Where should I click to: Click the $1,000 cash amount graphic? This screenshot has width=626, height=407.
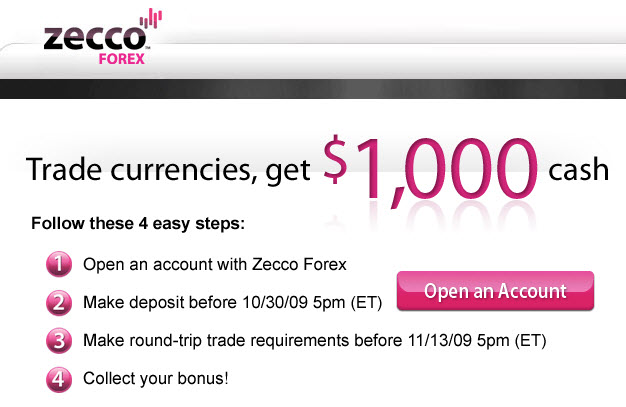[x=430, y=170]
